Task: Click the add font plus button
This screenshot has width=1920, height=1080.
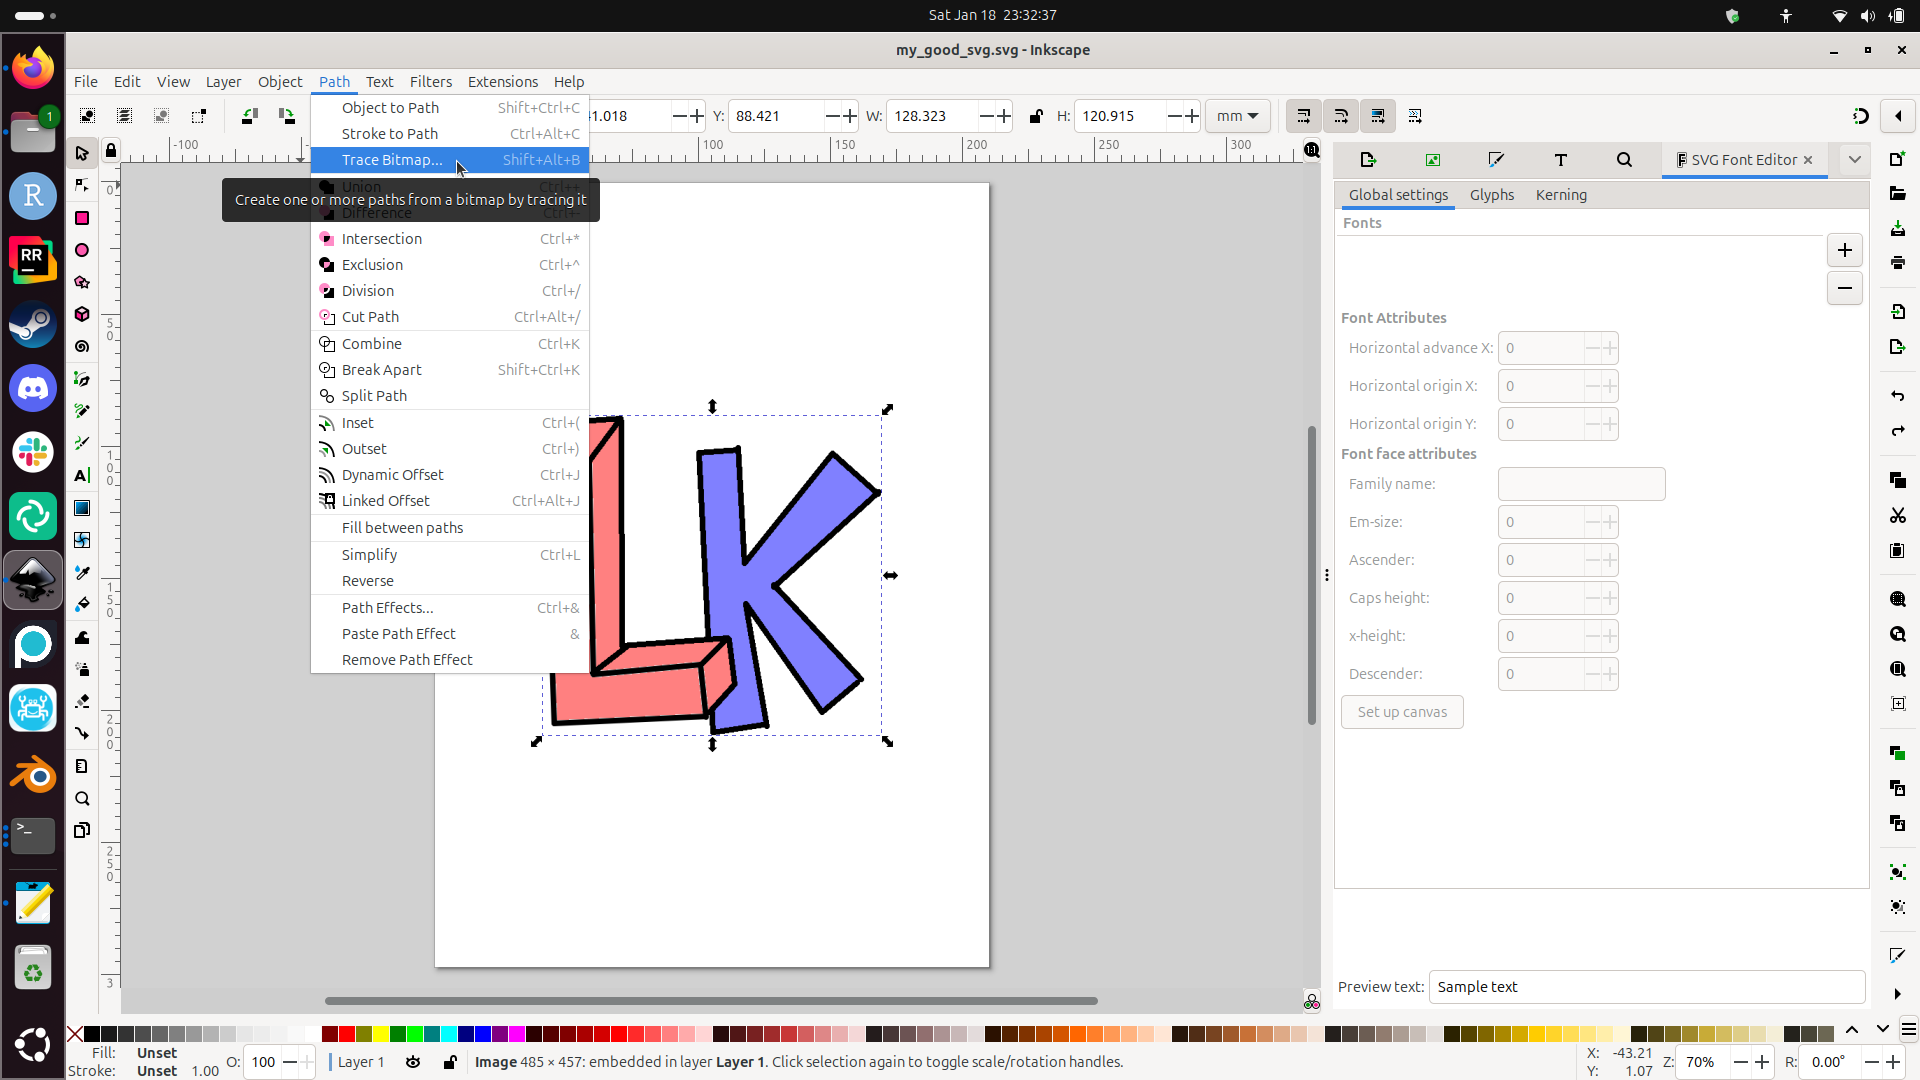Action: [1844, 250]
